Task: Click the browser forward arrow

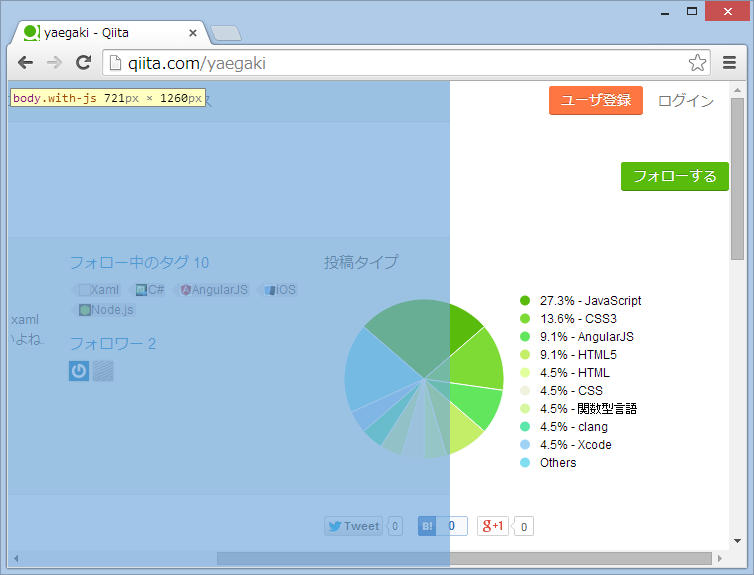Action: point(54,62)
